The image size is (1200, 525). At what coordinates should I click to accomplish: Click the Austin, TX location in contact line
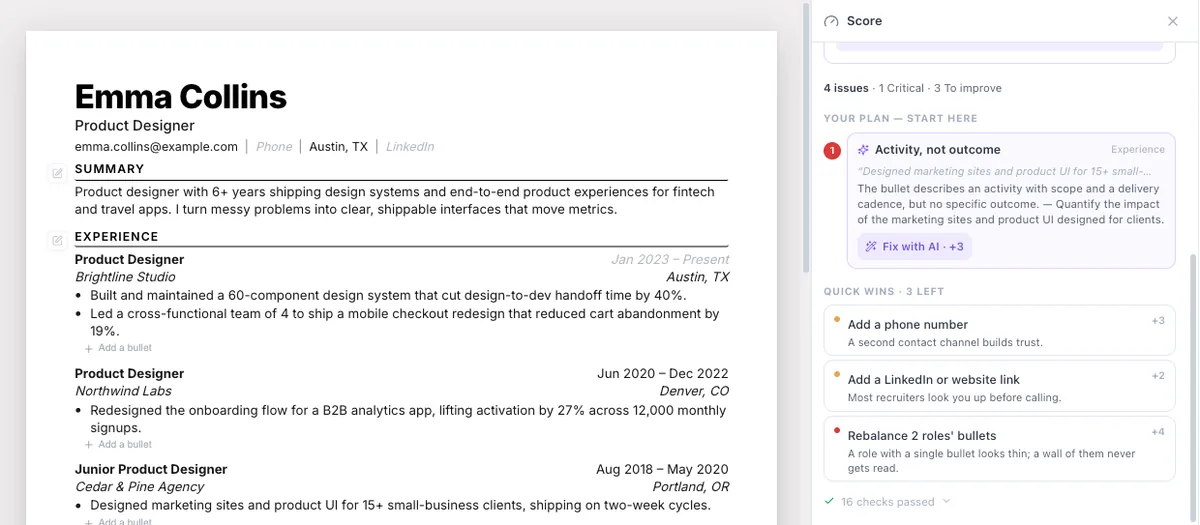[x=338, y=147]
